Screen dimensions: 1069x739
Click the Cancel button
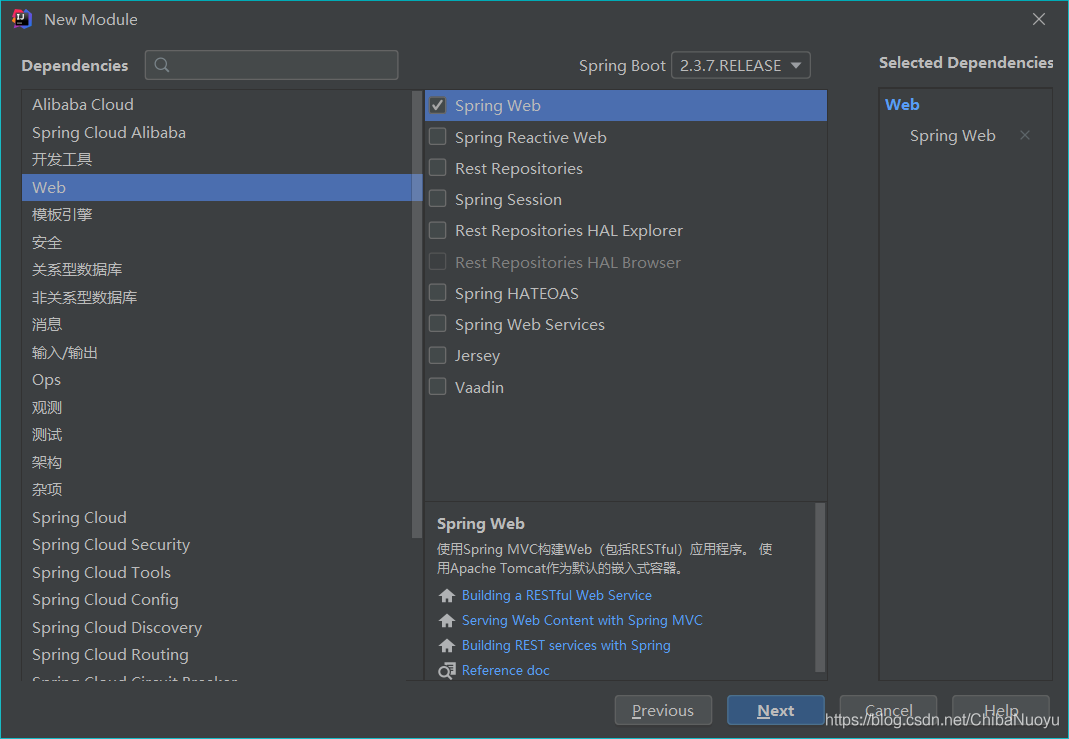[x=888, y=710]
